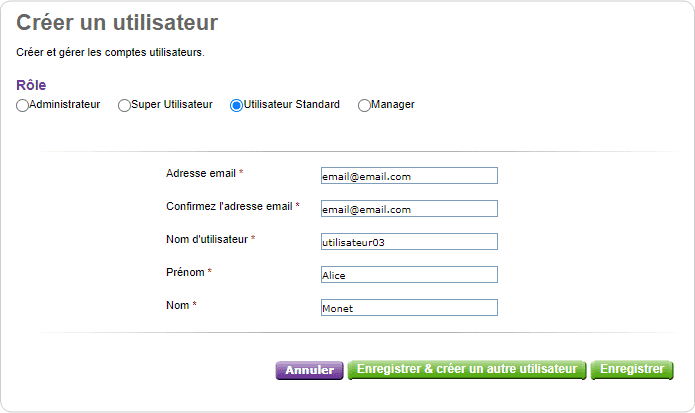Select the Utilisateur Standard radio button
The width and height of the screenshot is (695, 413).
coord(236,105)
